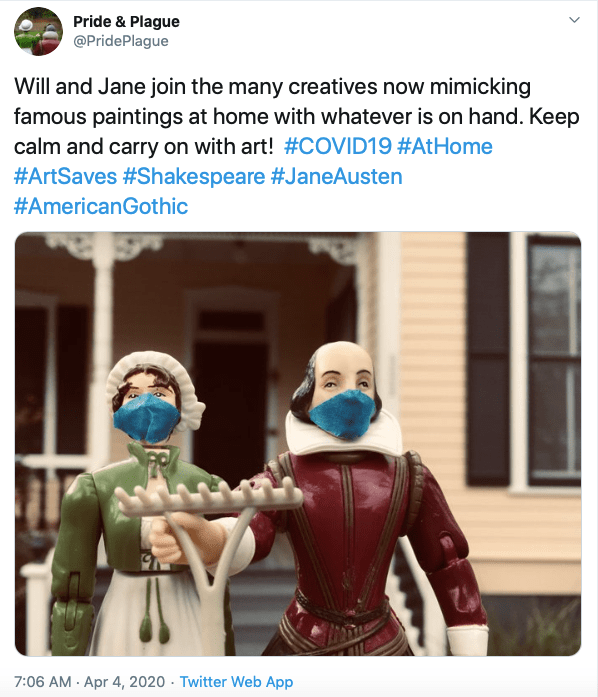Follow the #COVID19 hashtag

point(338,146)
